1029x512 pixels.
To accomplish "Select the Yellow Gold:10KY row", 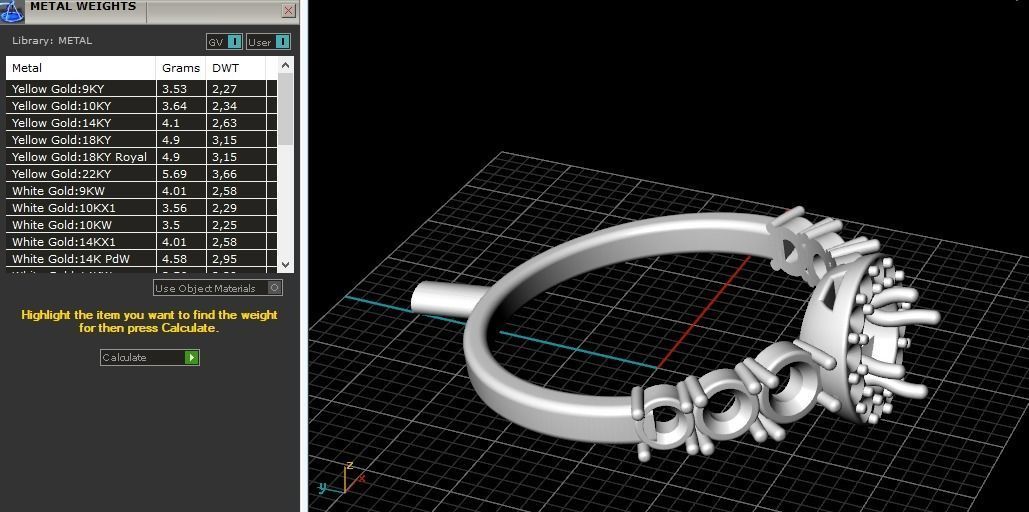I will tap(141, 106).
